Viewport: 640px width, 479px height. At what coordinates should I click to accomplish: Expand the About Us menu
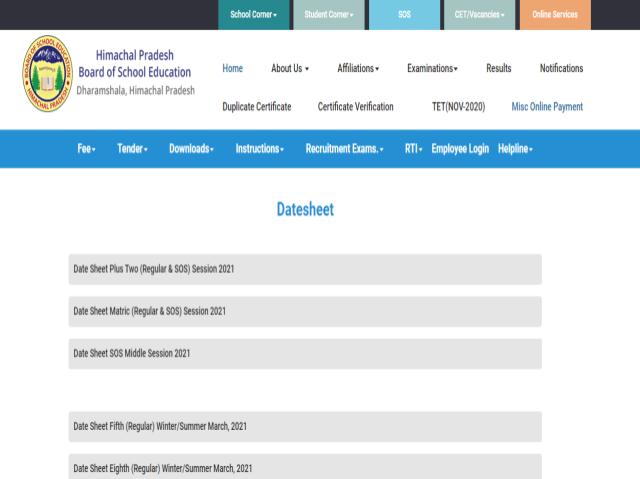(290, 68)
